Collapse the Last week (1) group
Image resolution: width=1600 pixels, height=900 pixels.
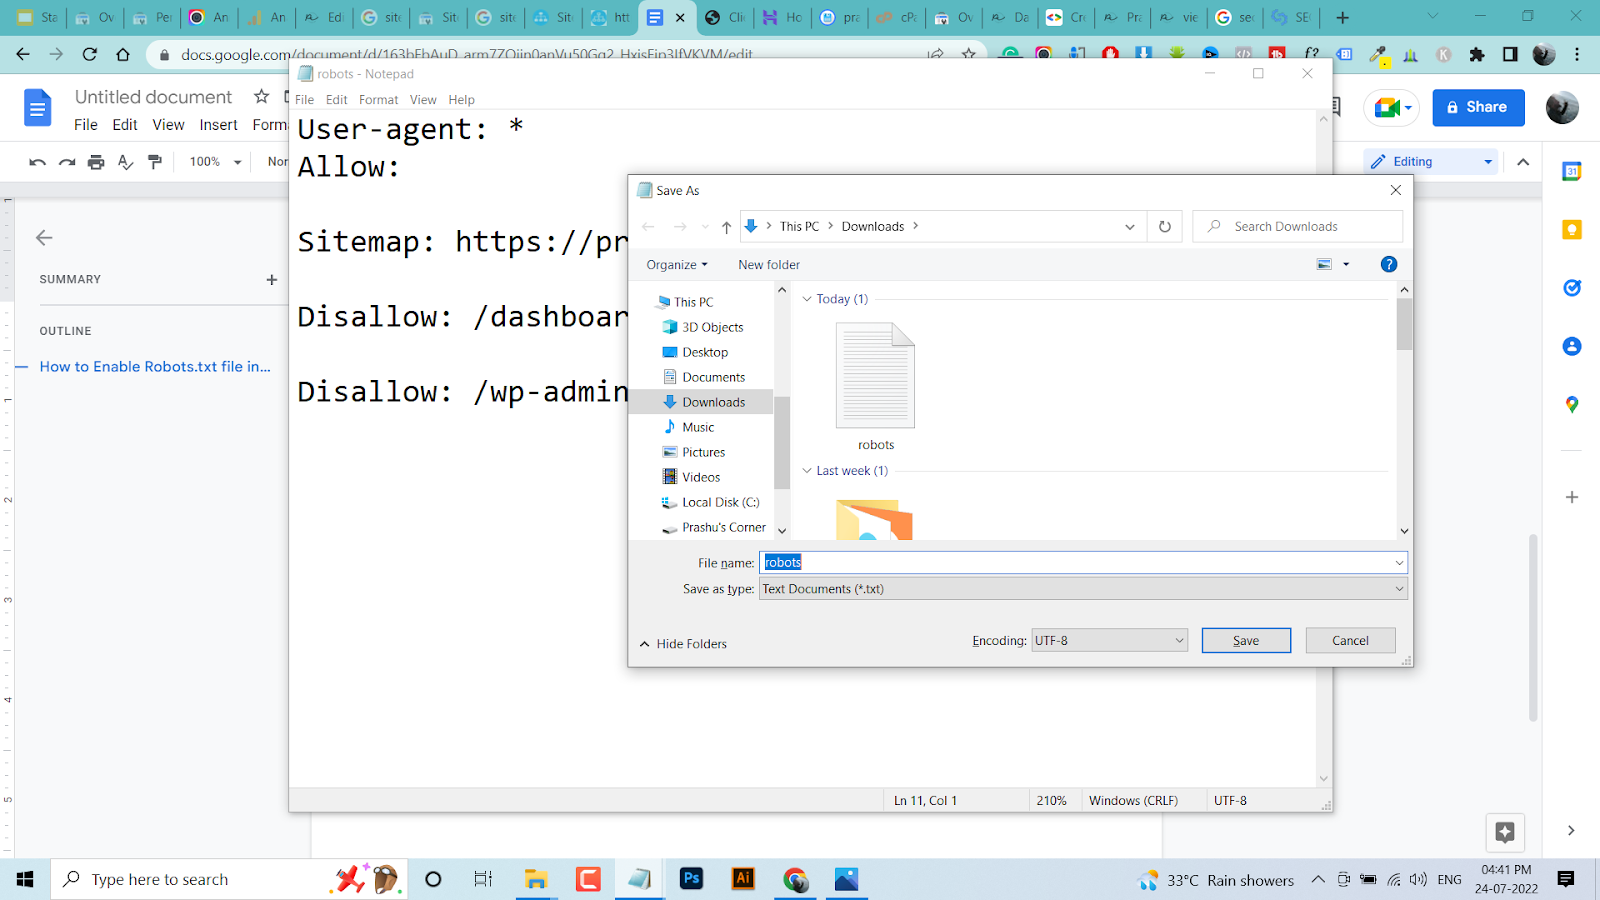(807, 471)
